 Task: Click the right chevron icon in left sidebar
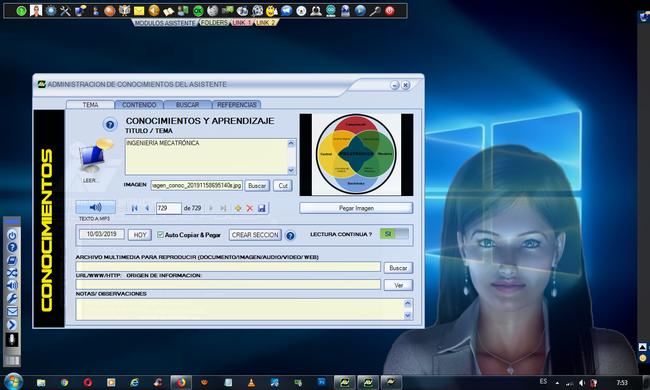point(12,325)
